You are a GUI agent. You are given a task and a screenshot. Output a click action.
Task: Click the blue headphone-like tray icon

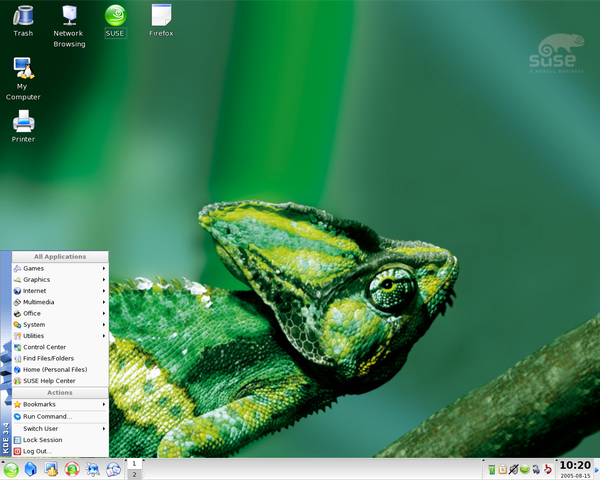[x=536, y=469]
